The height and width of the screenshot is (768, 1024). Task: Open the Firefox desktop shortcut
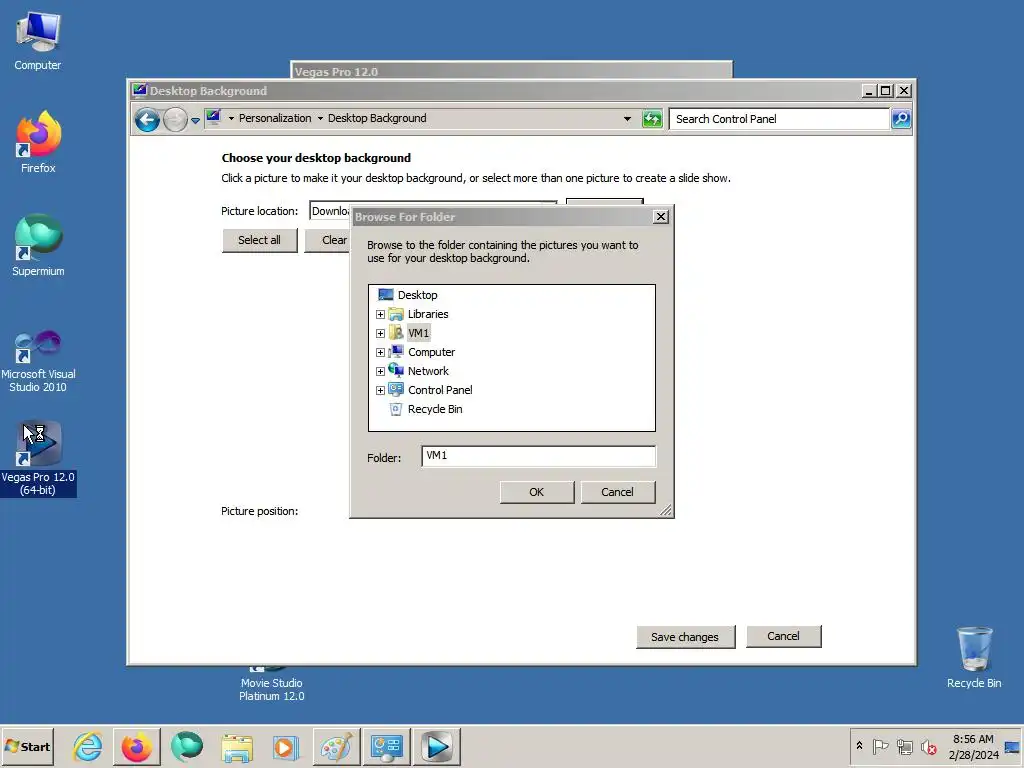pyautogui.click(x=38, y=142)
